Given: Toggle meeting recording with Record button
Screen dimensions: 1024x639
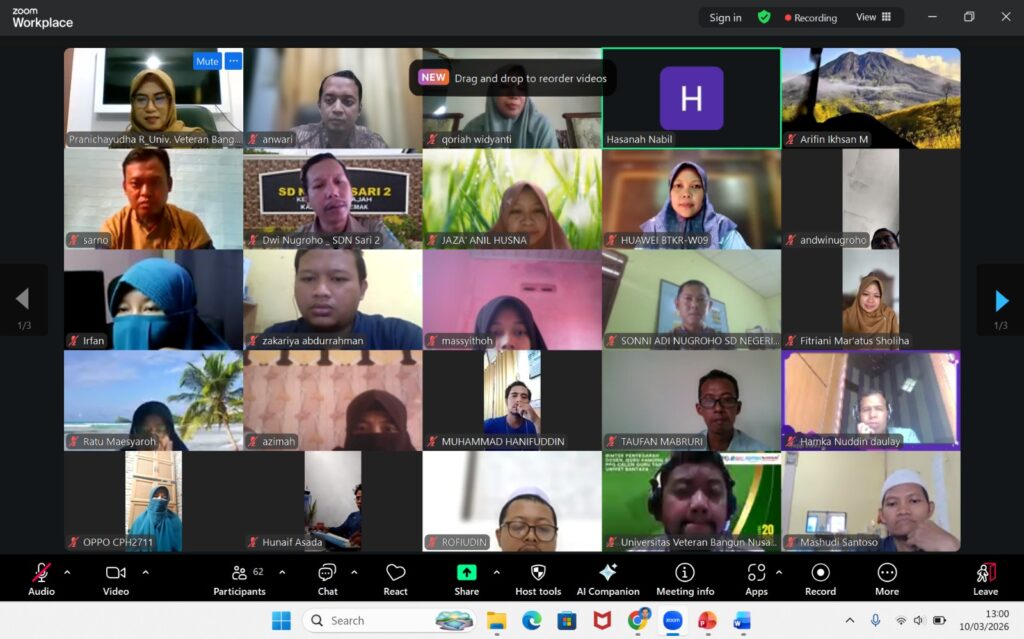Looking at the screenshot, I should tap(820, 578).
